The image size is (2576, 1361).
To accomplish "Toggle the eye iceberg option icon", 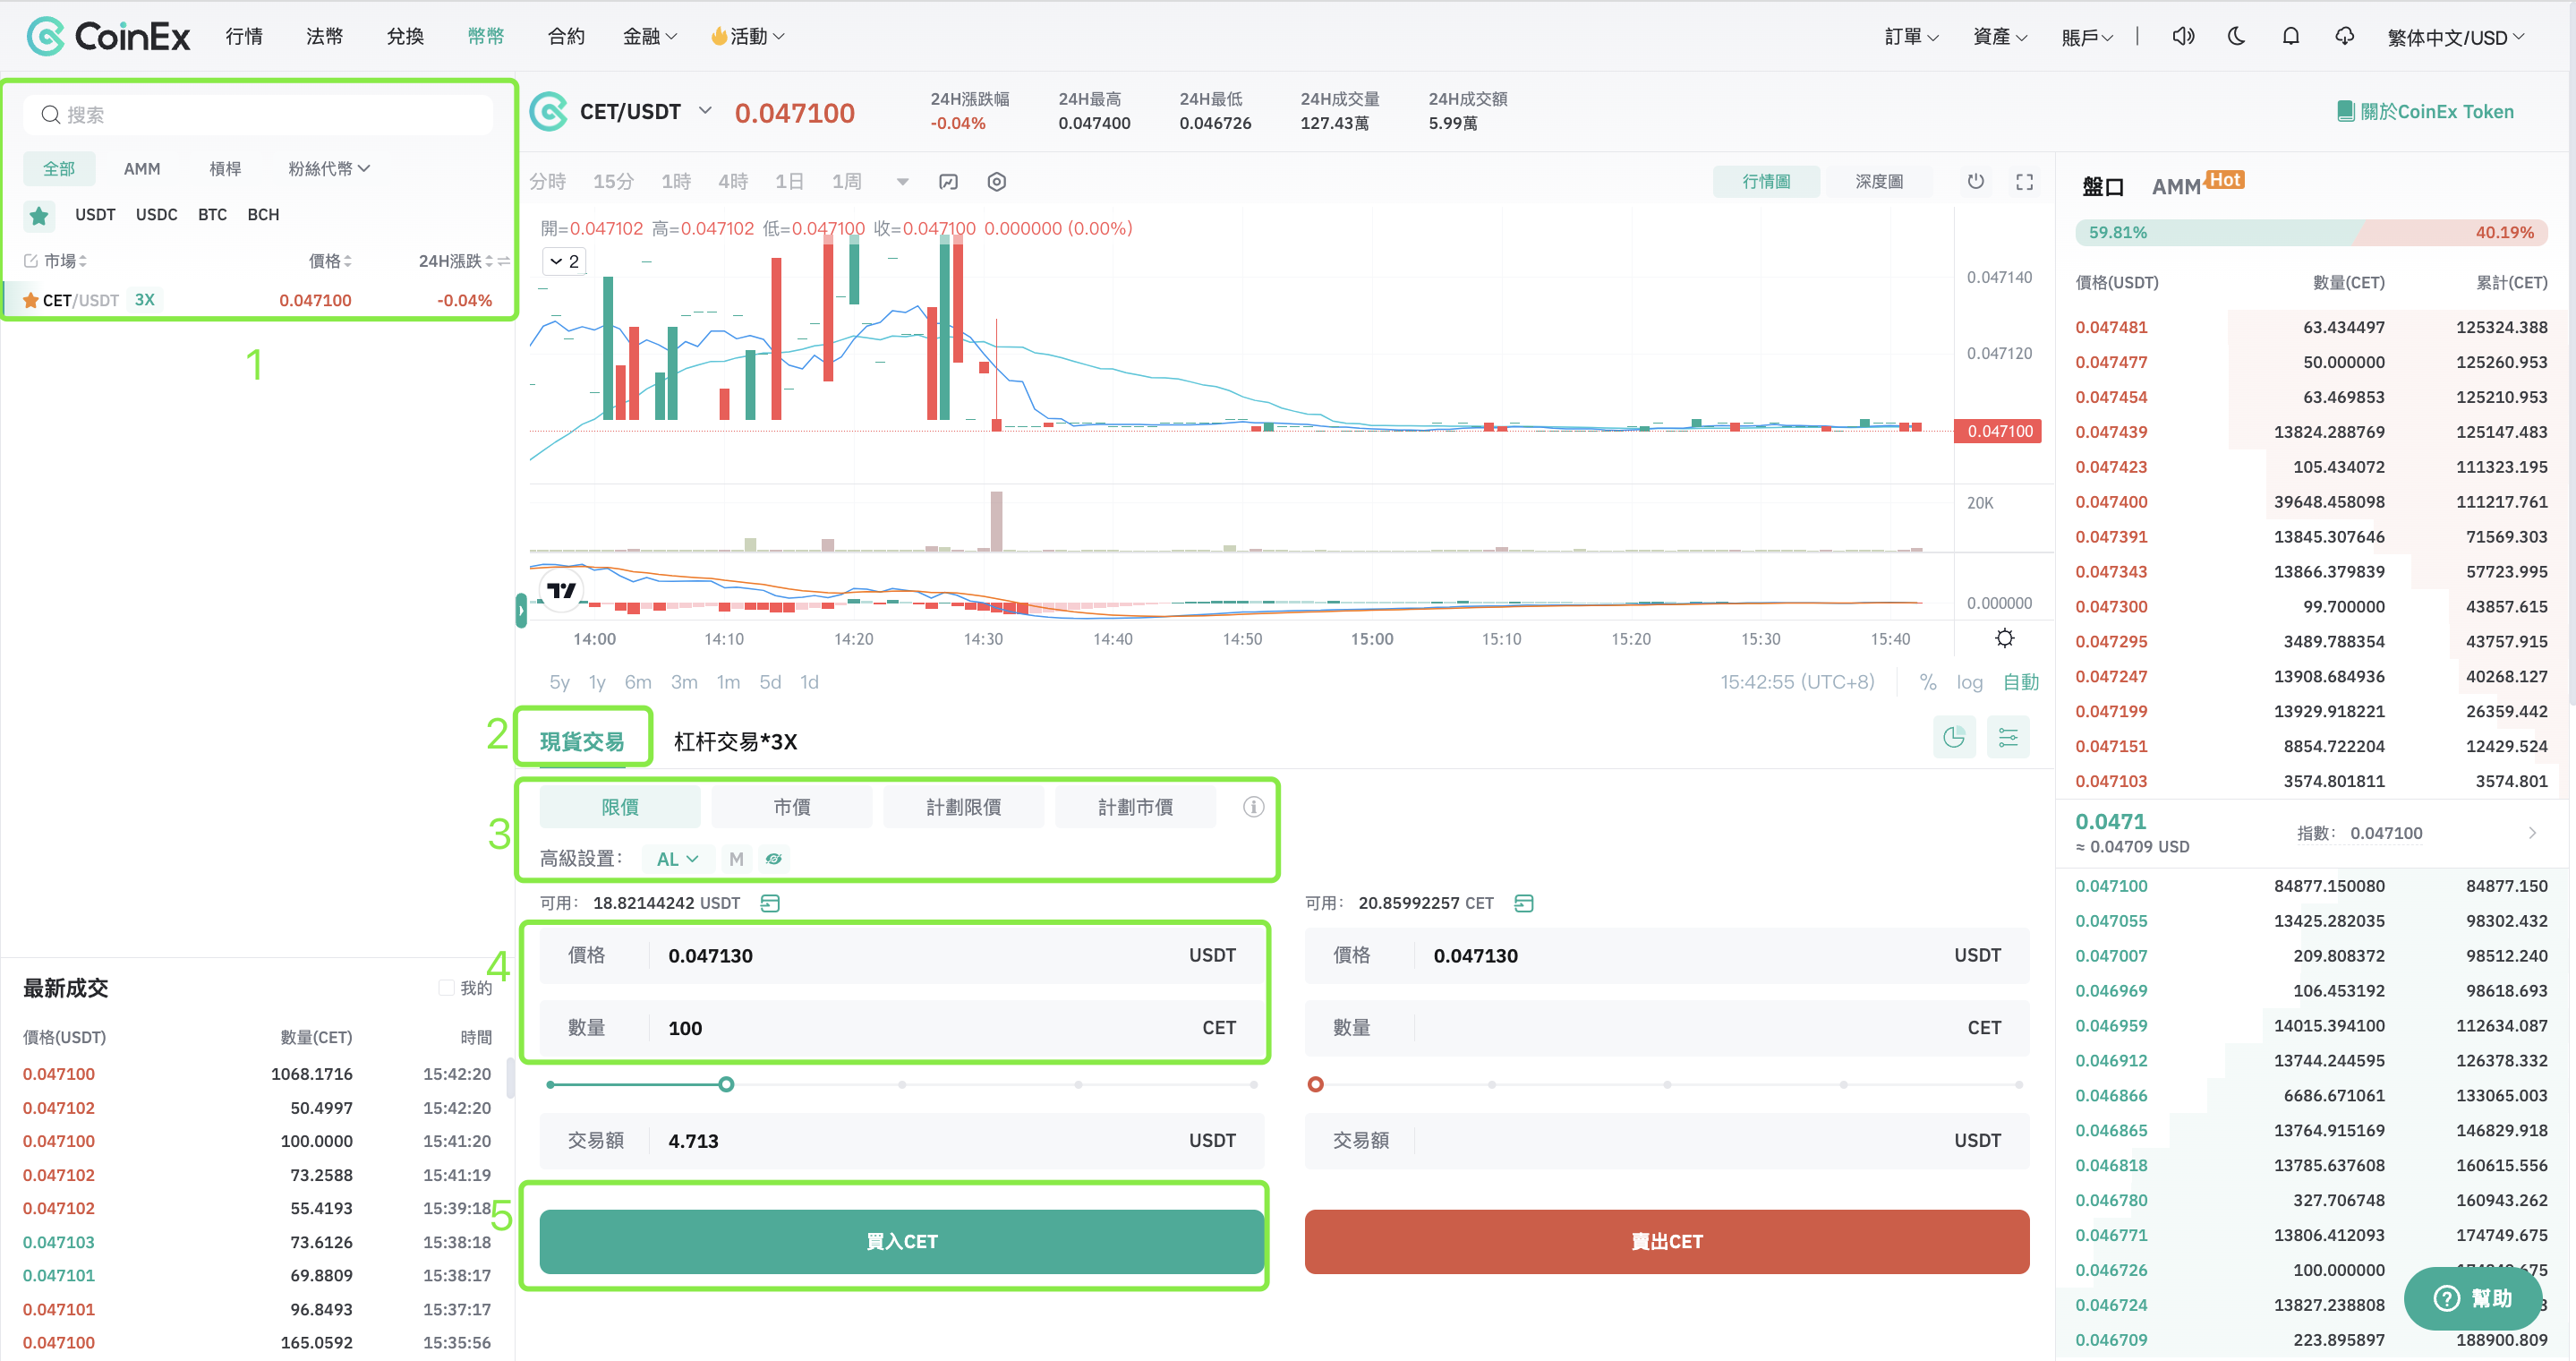I will (774, 858).
